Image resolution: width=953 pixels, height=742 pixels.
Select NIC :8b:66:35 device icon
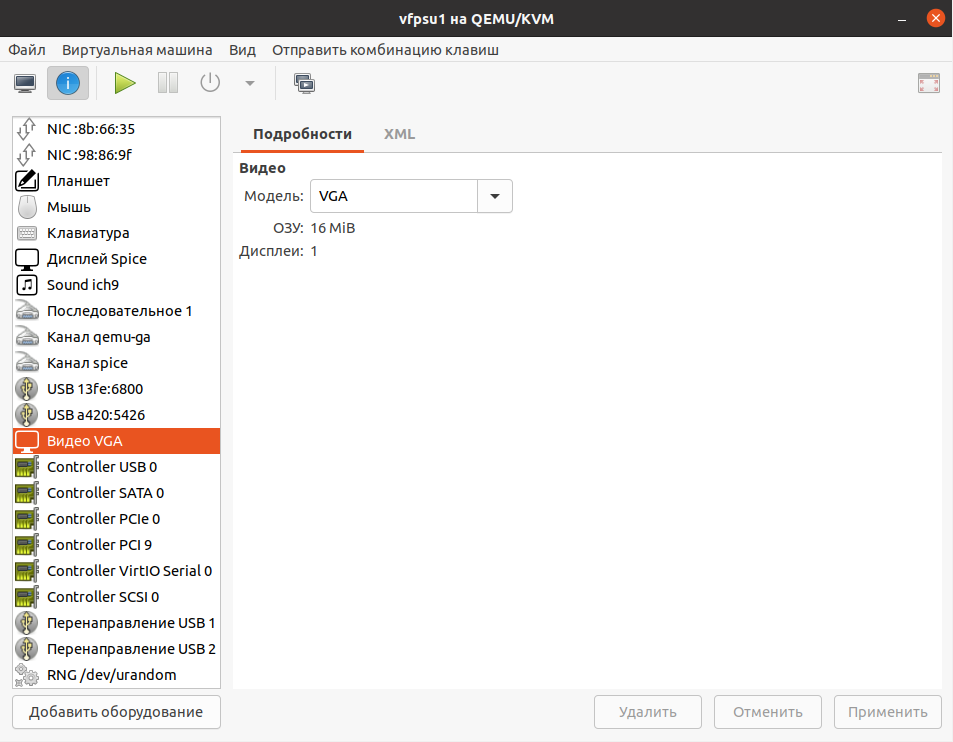click(x=27, y=129)
